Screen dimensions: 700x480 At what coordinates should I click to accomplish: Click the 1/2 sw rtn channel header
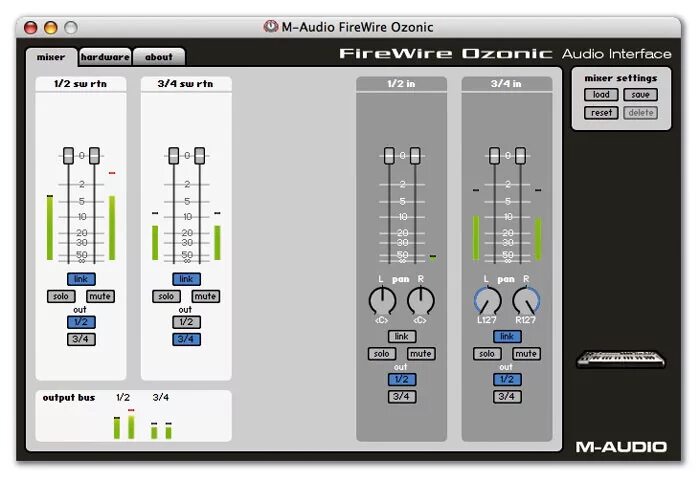tap(81, 84)
